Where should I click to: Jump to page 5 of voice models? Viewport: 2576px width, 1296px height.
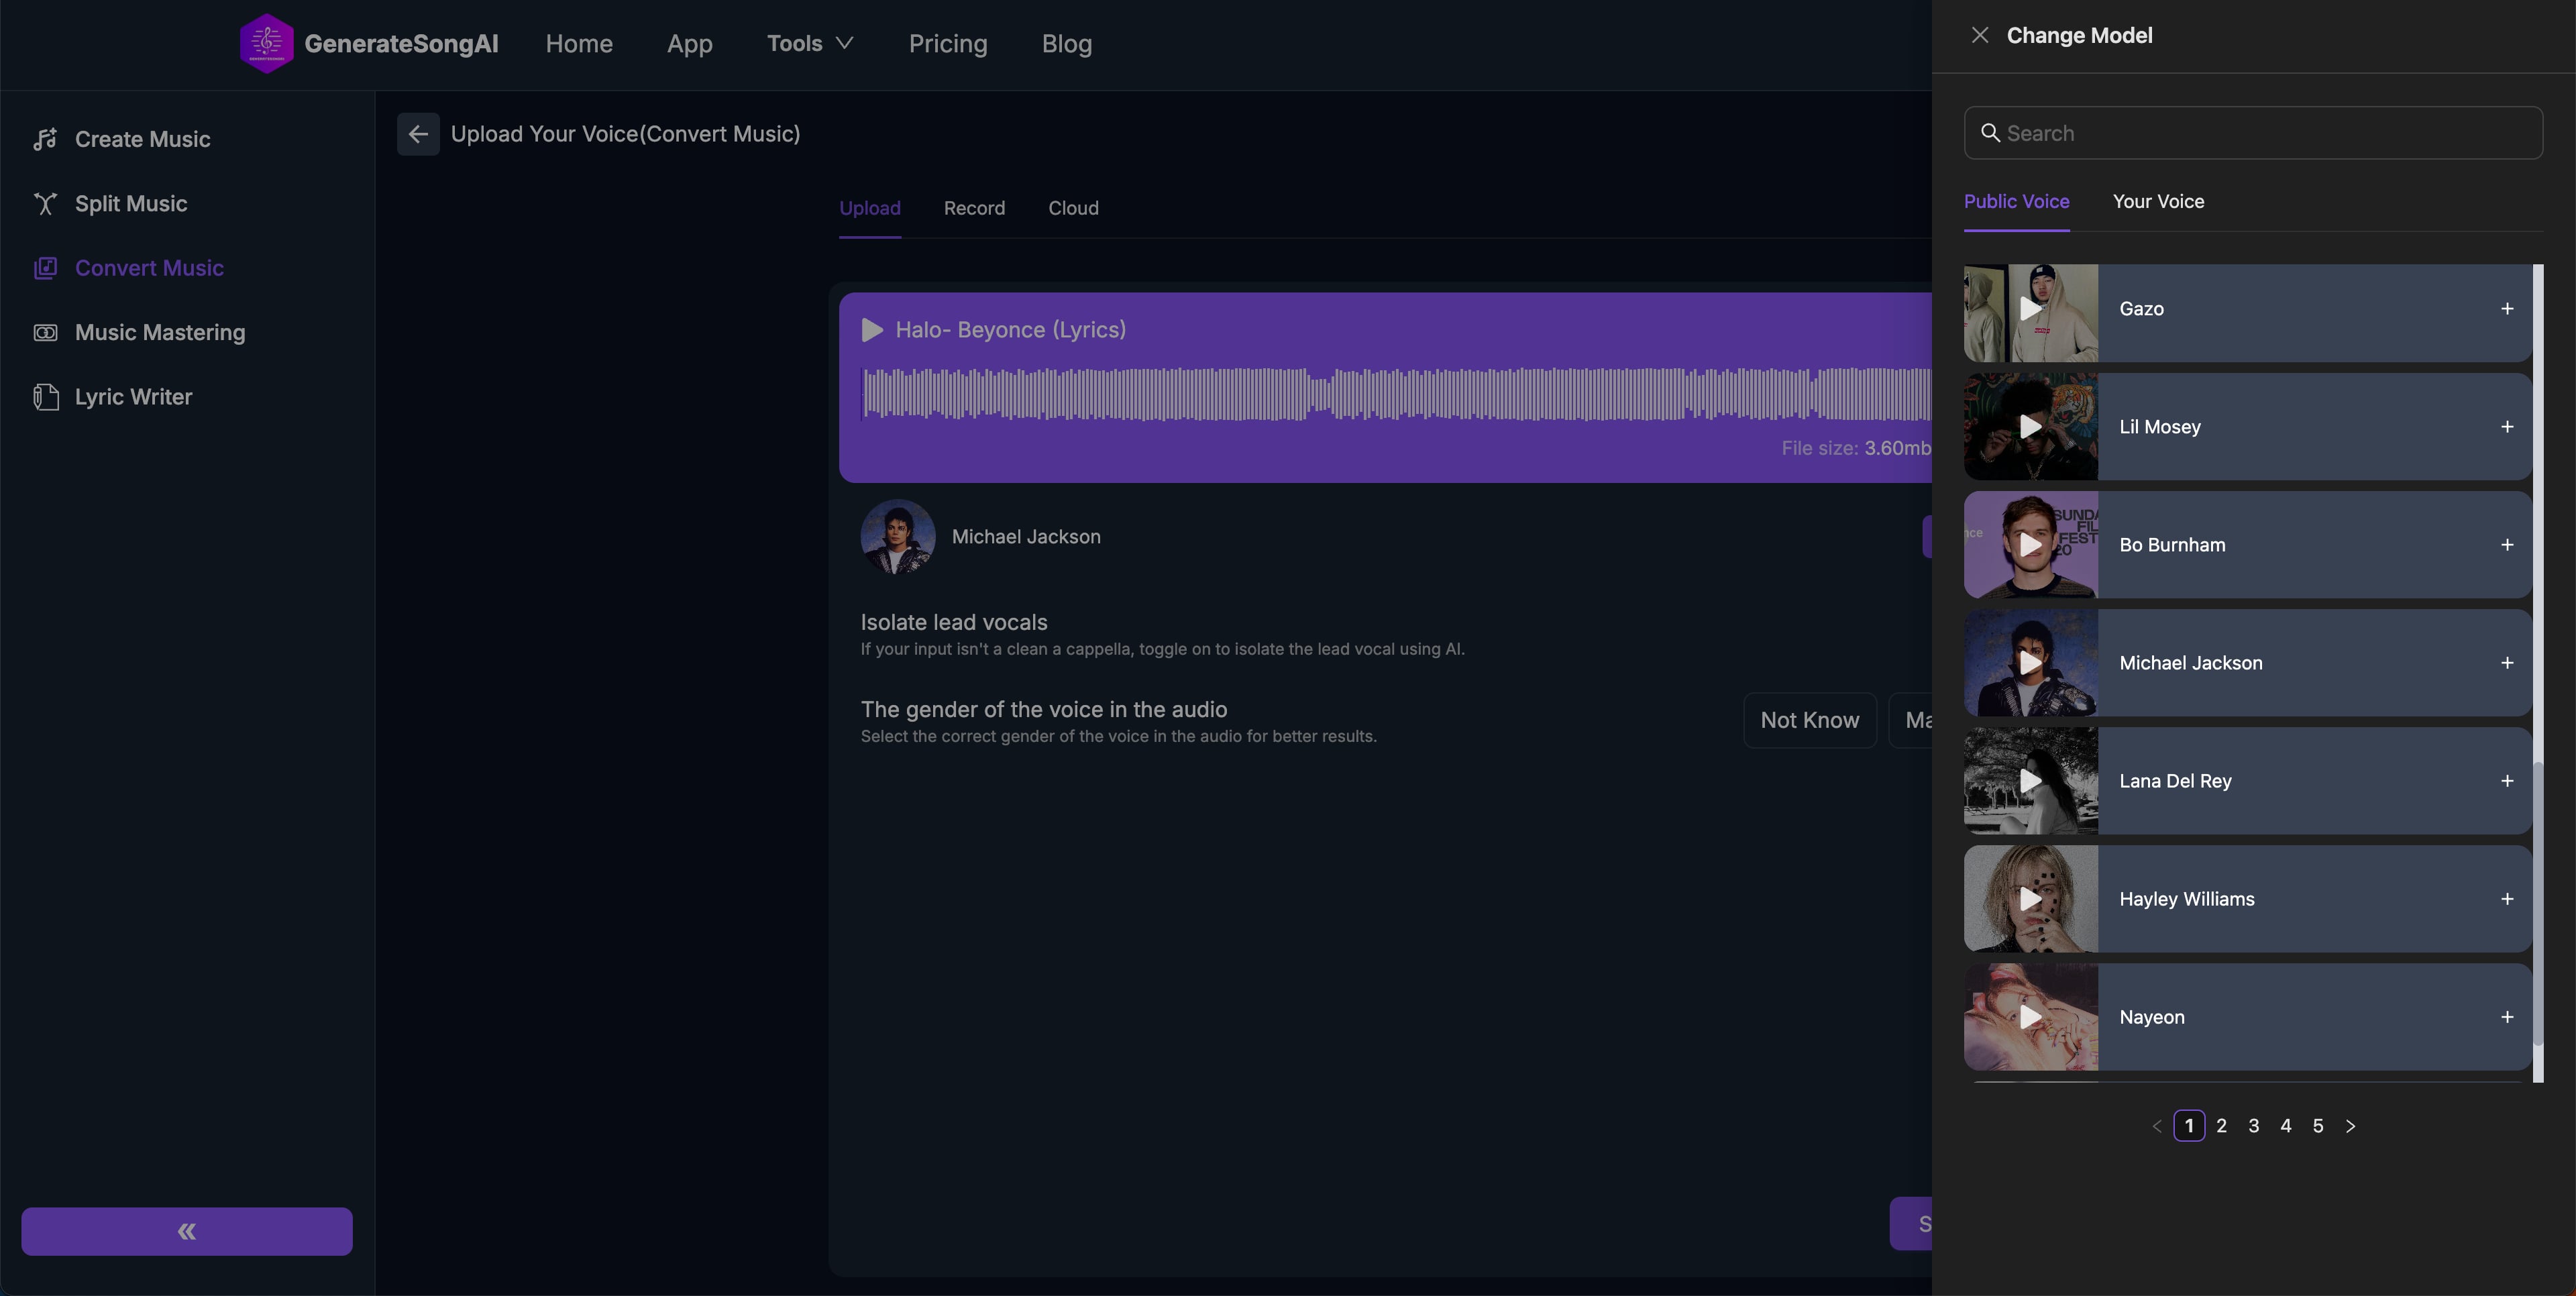[x=2317, y=1126]
